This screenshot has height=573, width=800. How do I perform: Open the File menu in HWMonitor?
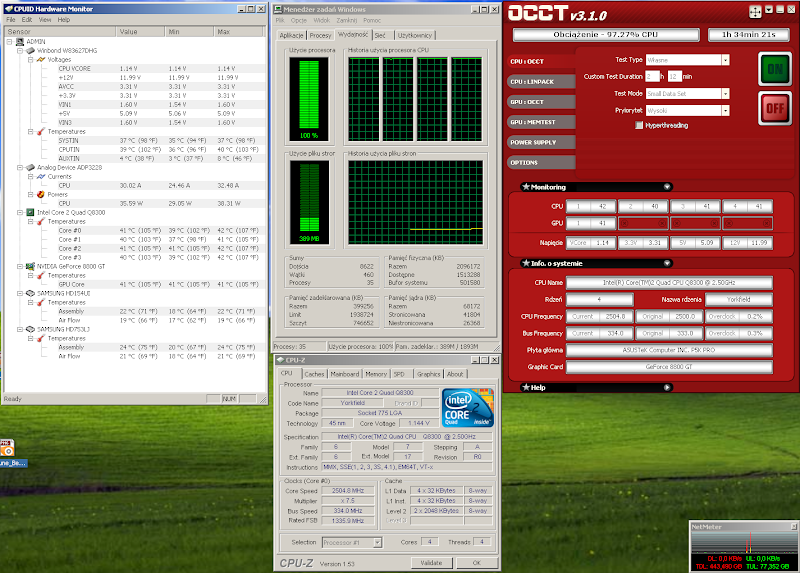[11, 20]
